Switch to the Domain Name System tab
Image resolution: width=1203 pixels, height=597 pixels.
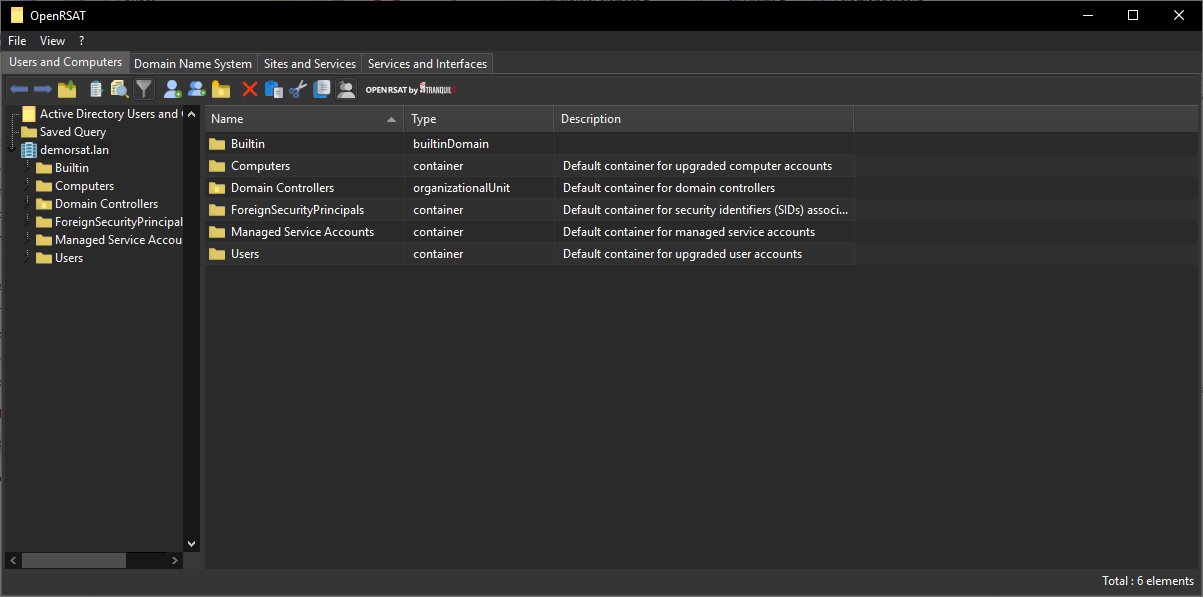(x=193, y=64)
